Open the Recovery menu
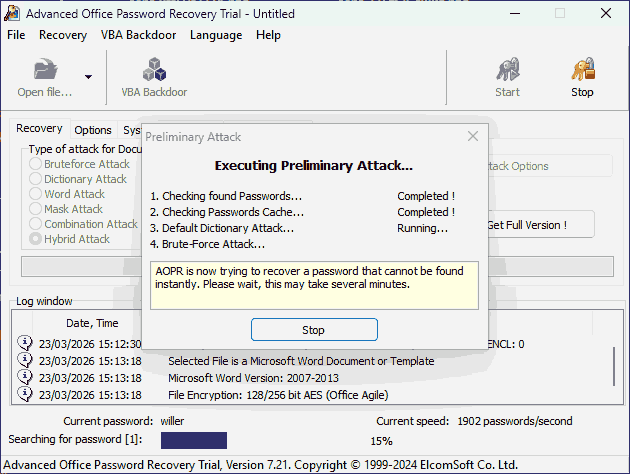 [x=63, y=35]
